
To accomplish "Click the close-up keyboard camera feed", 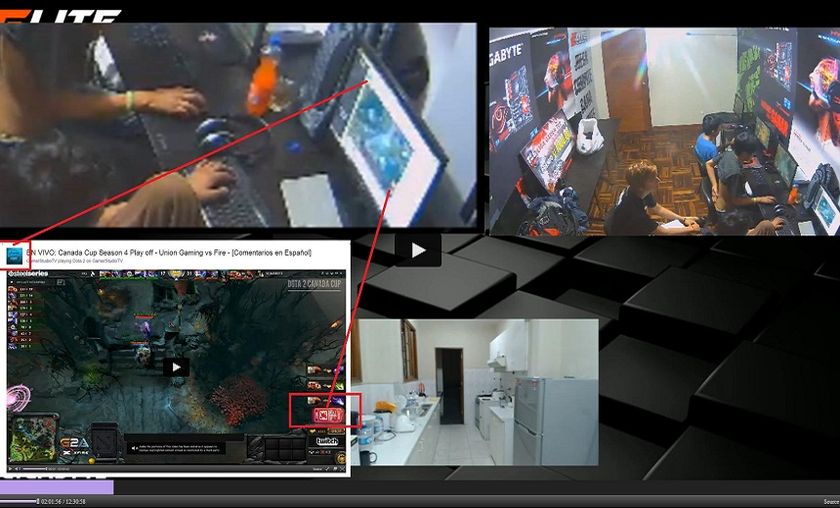I will 238,125.
